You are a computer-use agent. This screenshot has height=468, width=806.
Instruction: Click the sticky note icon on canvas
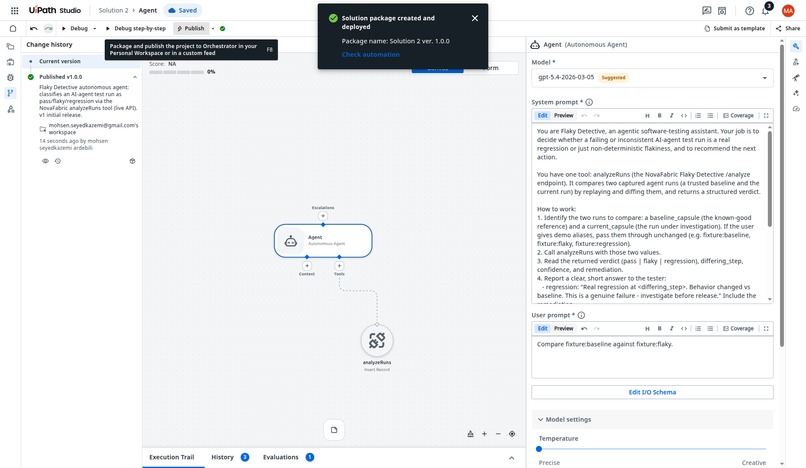tap(334, 430)
